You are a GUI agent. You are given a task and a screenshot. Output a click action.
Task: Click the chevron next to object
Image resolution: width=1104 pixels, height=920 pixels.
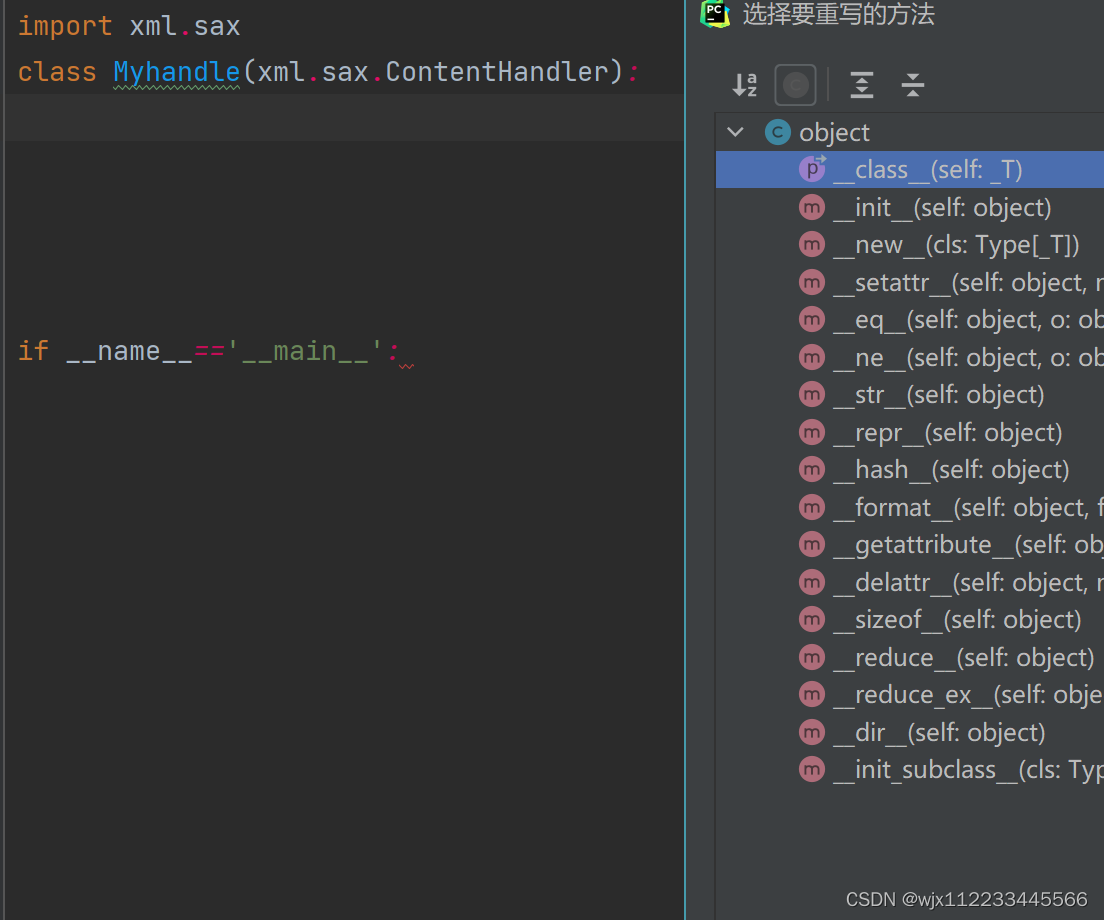pyautogui.click(x=736, y=131)
